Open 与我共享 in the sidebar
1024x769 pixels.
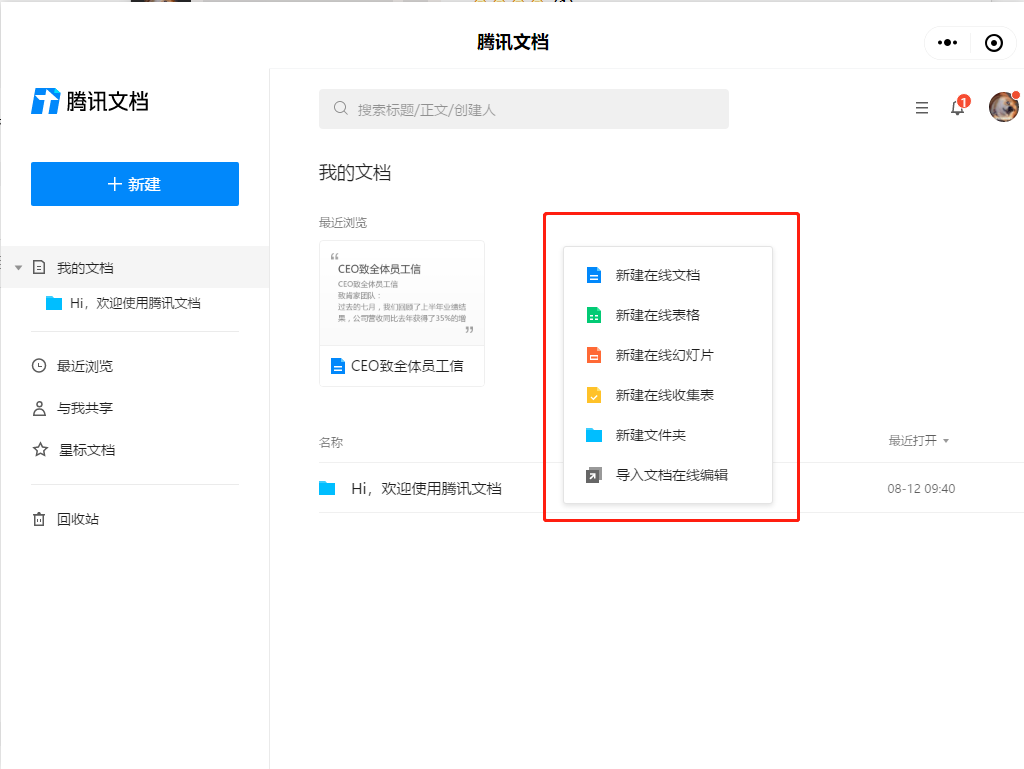(x=84, y=408)
